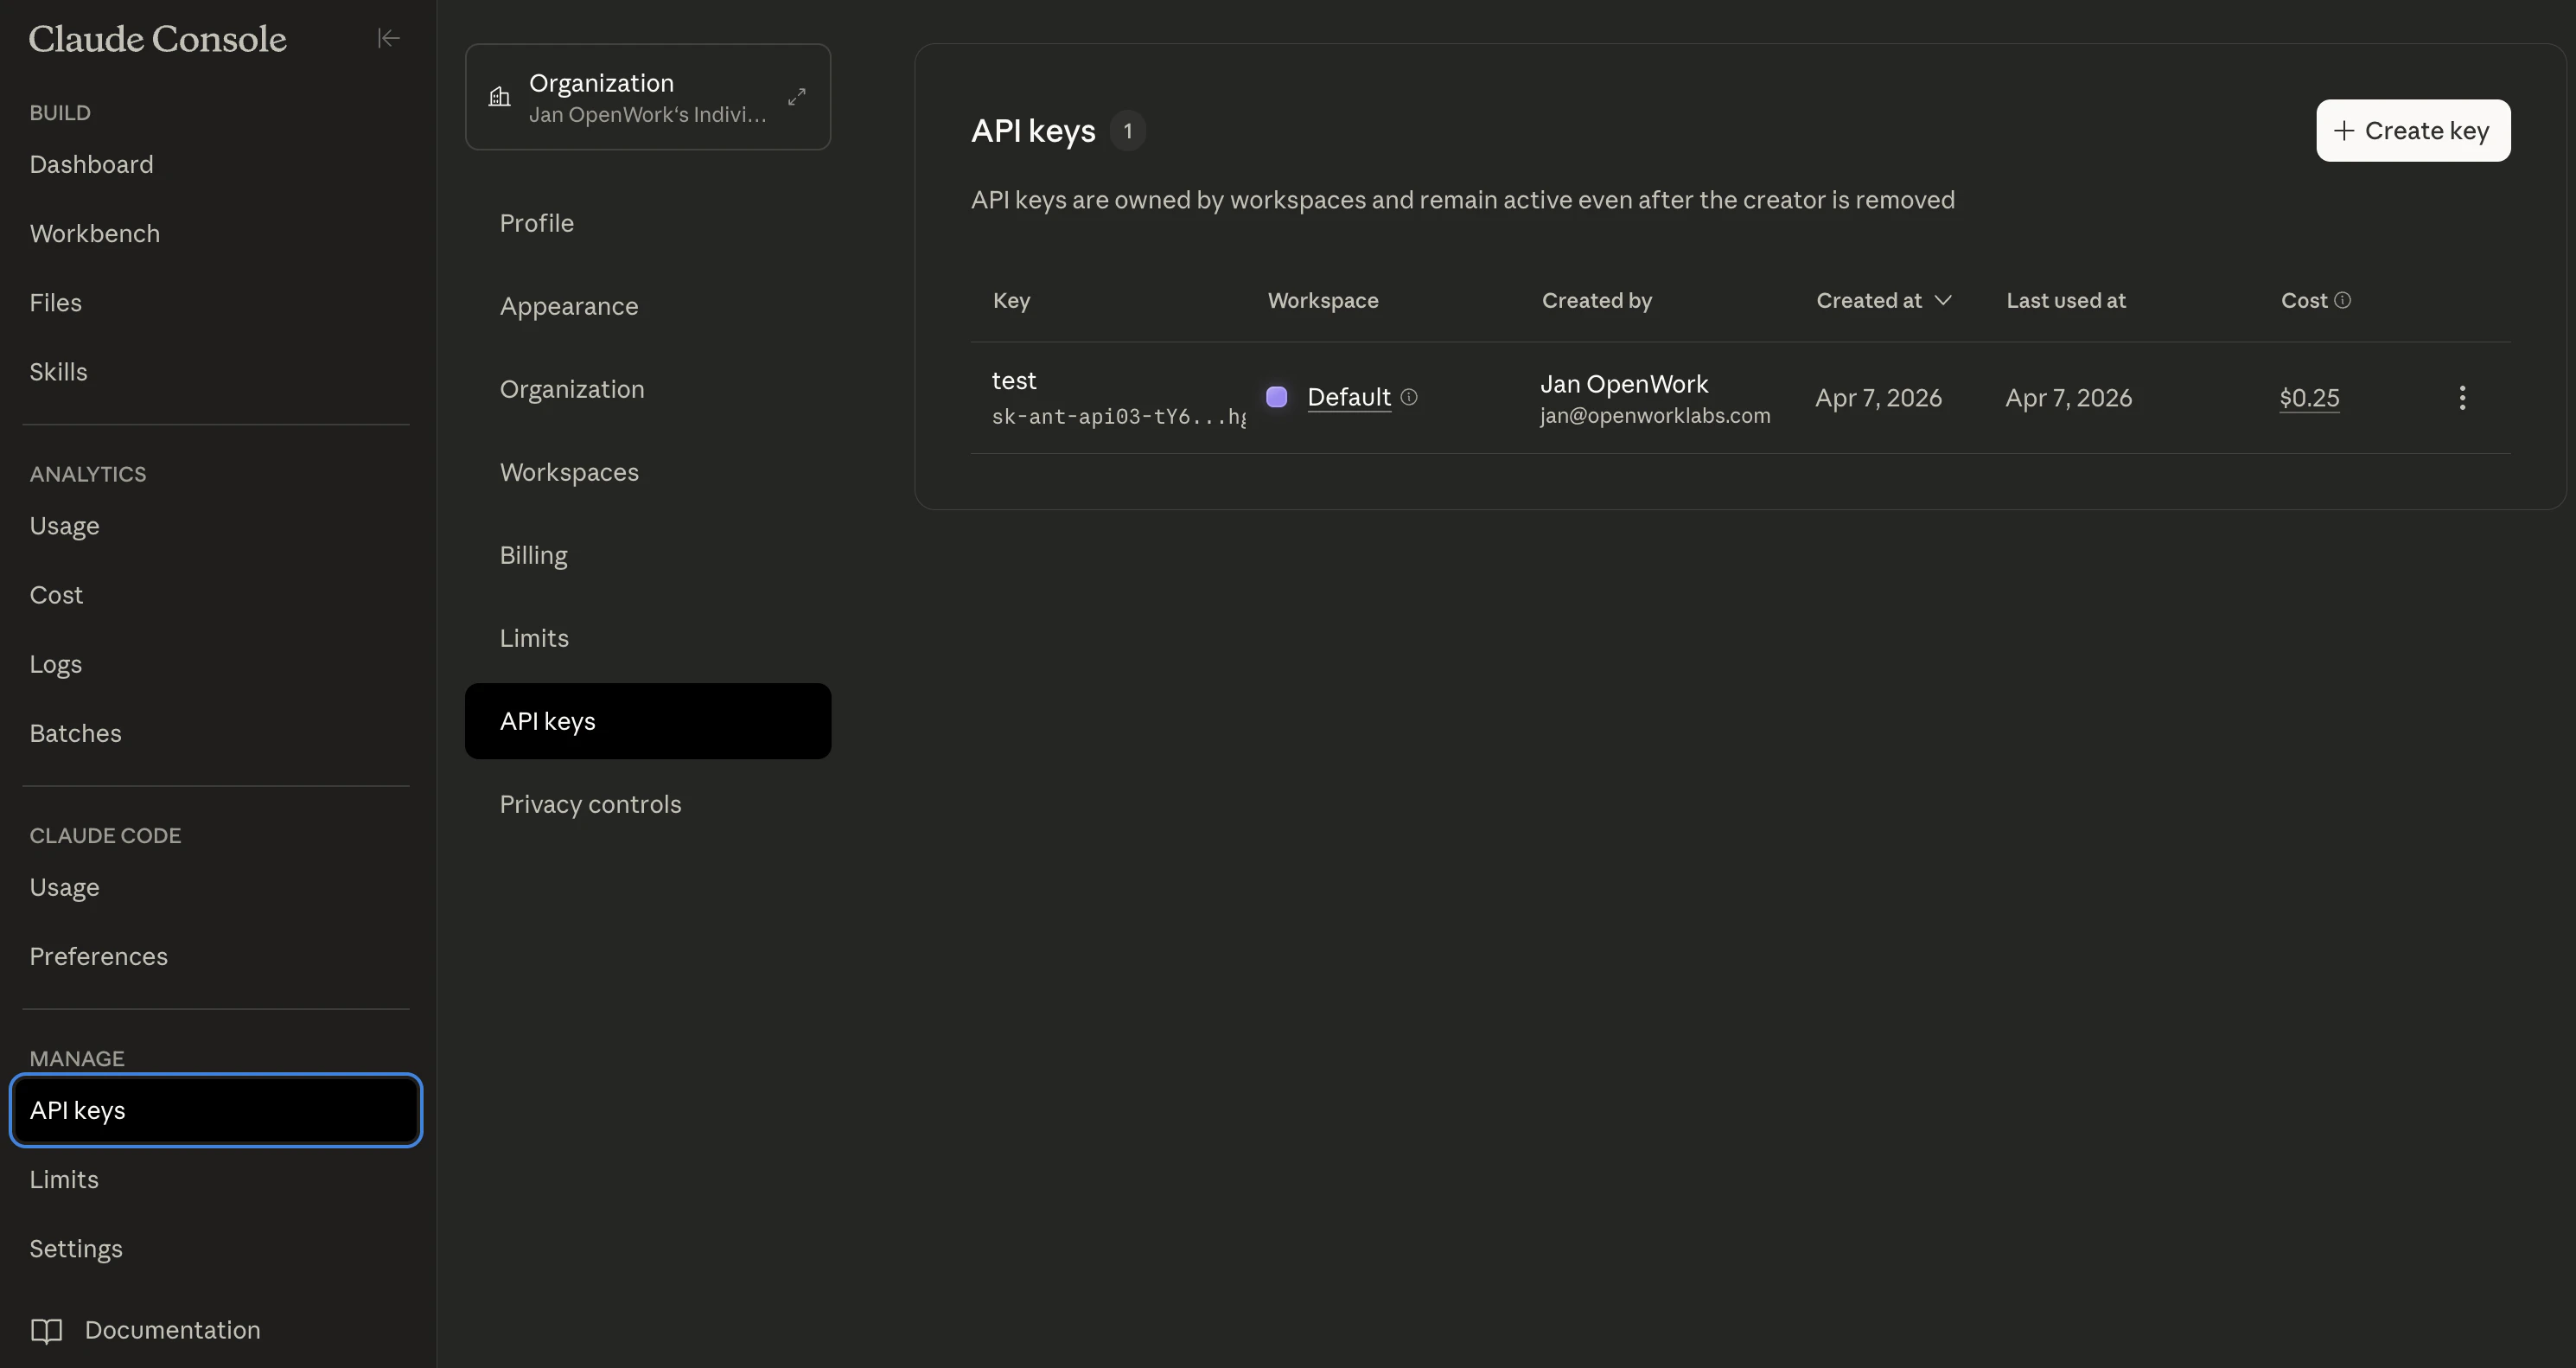Open the Default workspace link

point(1349,397)
